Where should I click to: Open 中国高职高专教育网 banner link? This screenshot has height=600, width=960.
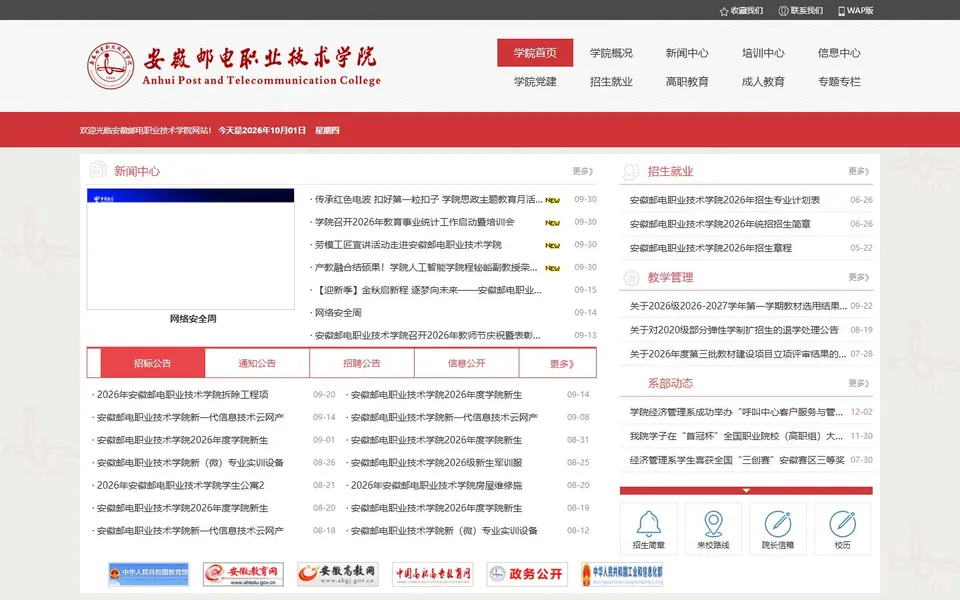coord(433,574)
